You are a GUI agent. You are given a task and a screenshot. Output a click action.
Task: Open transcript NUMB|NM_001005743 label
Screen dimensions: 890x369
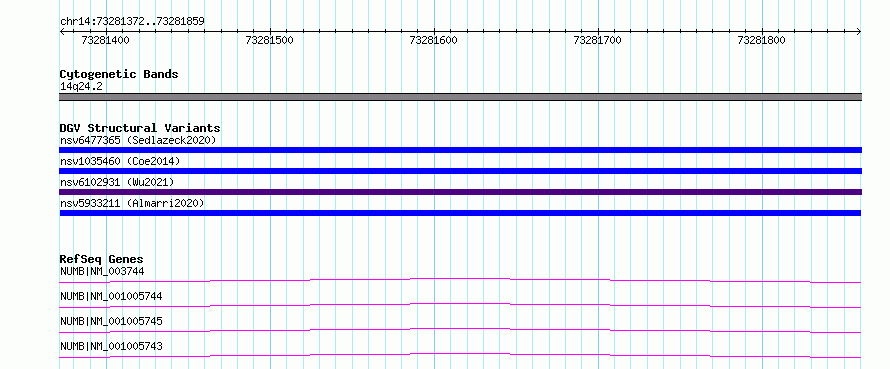tap(111, 346)
